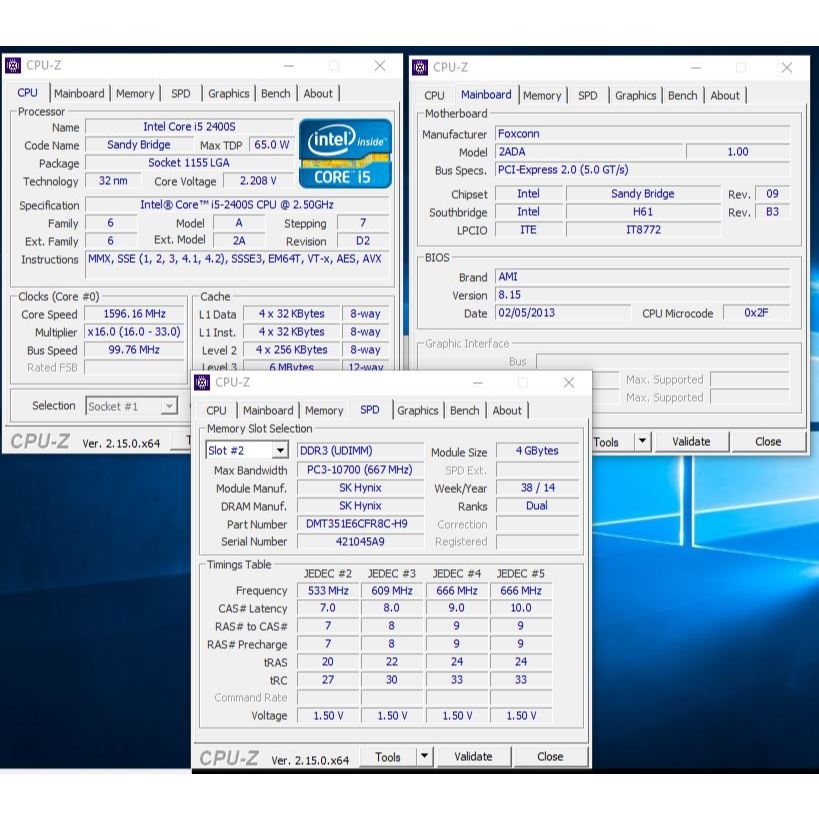Open Bench tab in the SPD window
Image resolution: width=819 pixels, height=819 pixels.
click(464, 411)
